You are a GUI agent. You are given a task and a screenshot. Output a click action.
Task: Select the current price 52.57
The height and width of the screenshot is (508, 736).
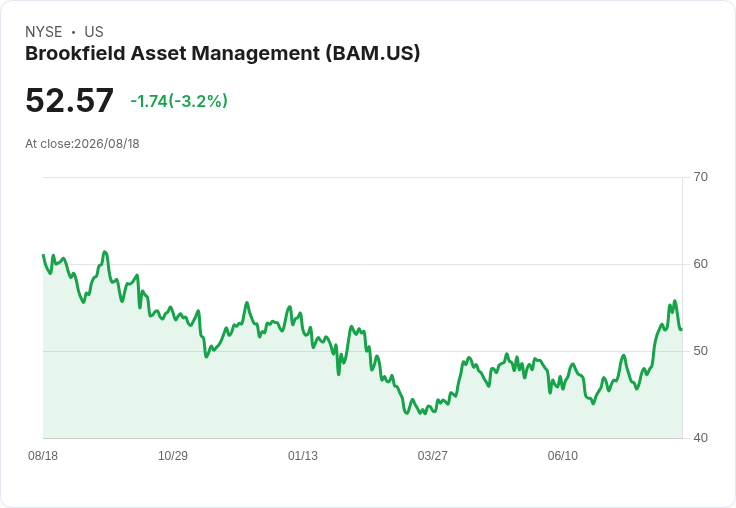tap(69, 100)
